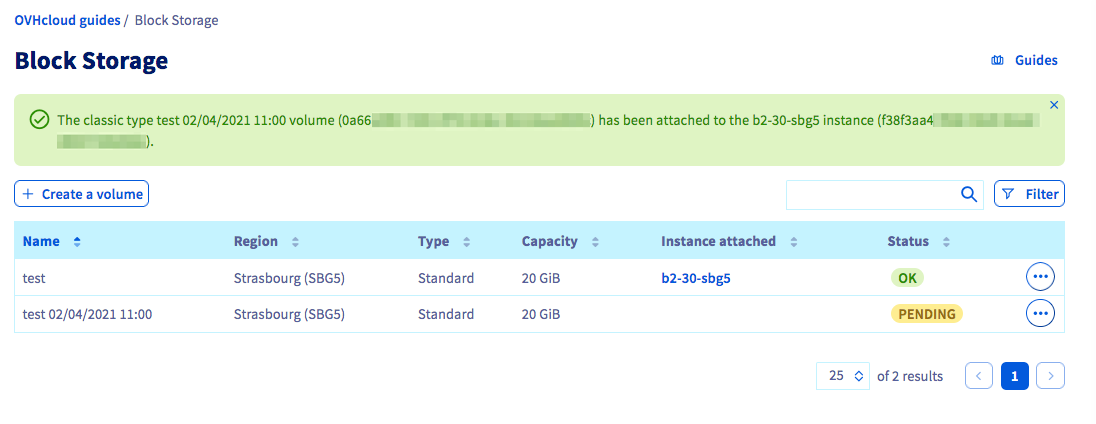1096x424 pixels.
Task: Go to the previous results page
Action: 979,376
